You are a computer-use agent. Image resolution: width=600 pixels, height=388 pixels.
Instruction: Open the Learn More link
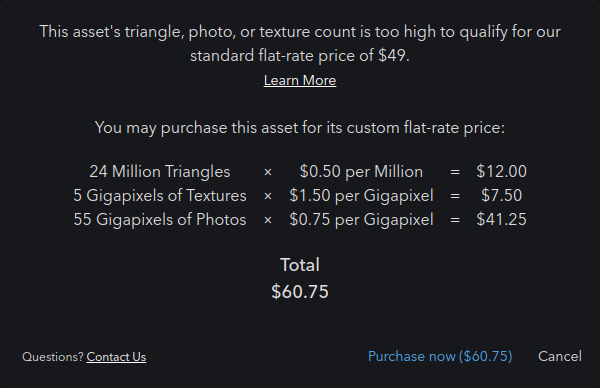pyautogui.click(x=300, y=80)
